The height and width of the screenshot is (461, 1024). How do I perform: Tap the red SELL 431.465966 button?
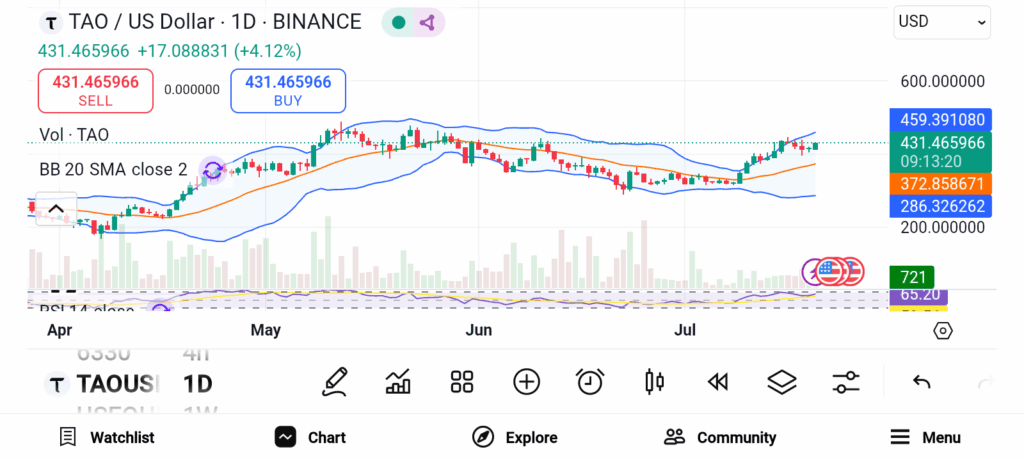pyautogui.click(x=96, y=91)
